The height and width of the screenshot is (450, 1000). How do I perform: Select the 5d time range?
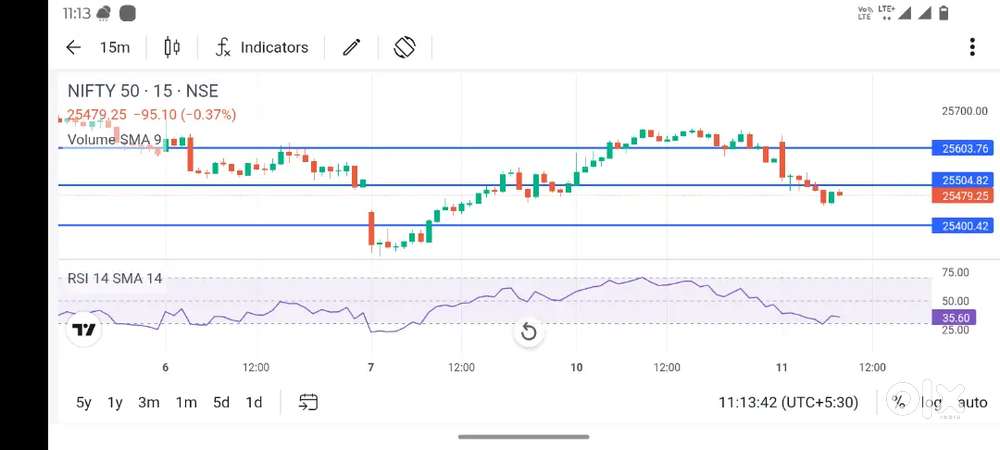pyautogui.click(x=221, y=402)
